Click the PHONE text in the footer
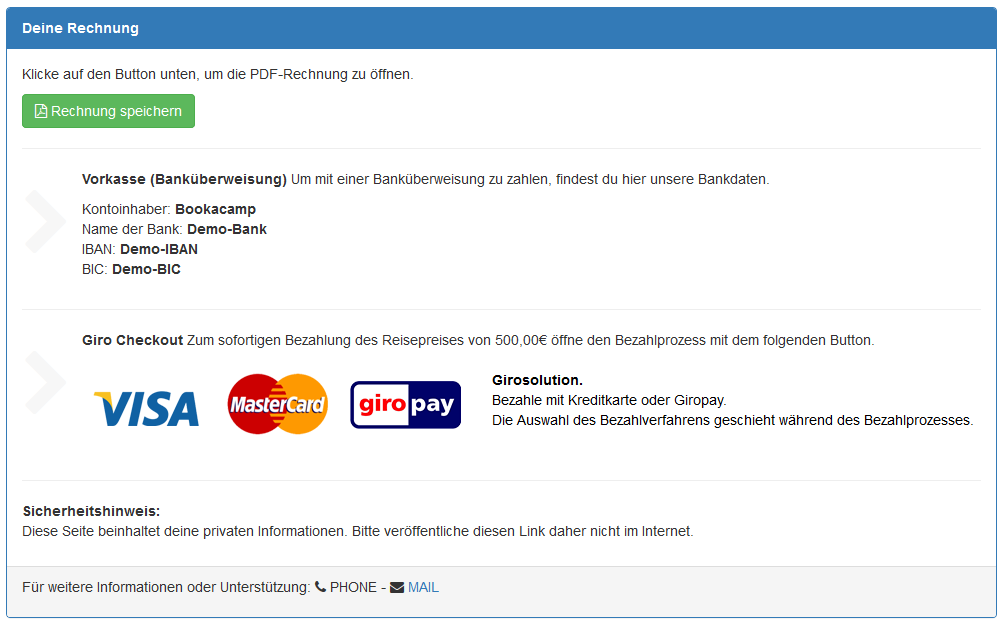 pyautogui.click(x=353, y=587)
